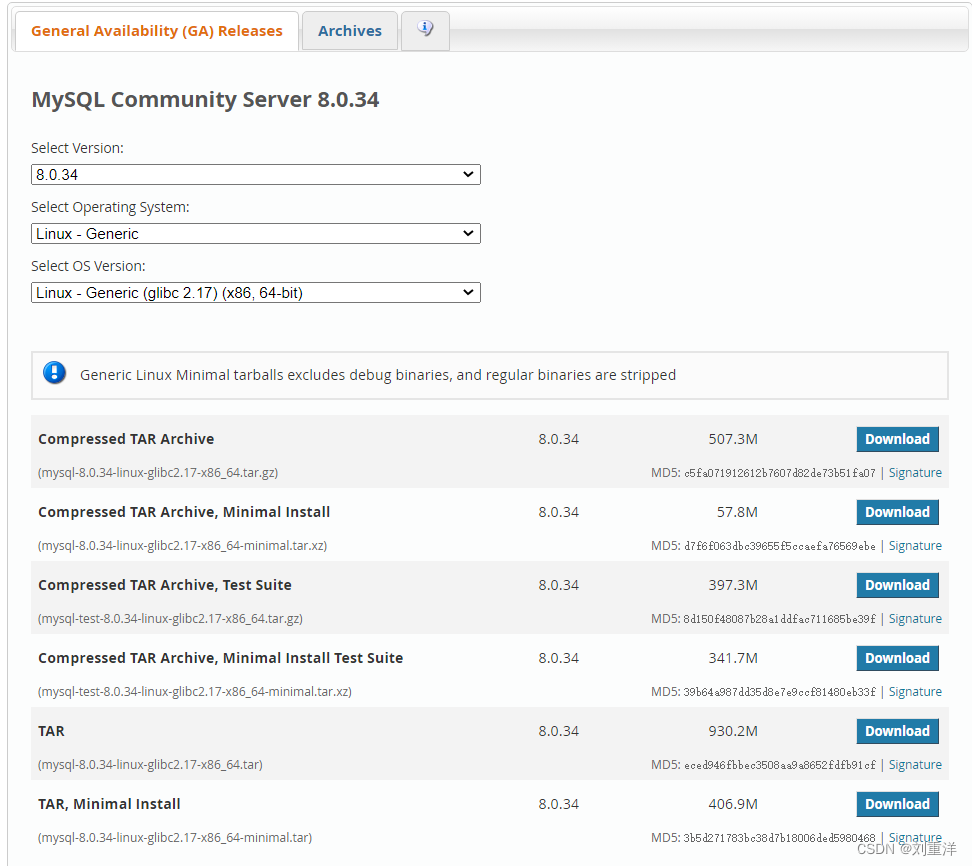This screenshot has height=866, width=972.
Task: Open the info tab next to Archives
Action: click(x=425, y=30)
